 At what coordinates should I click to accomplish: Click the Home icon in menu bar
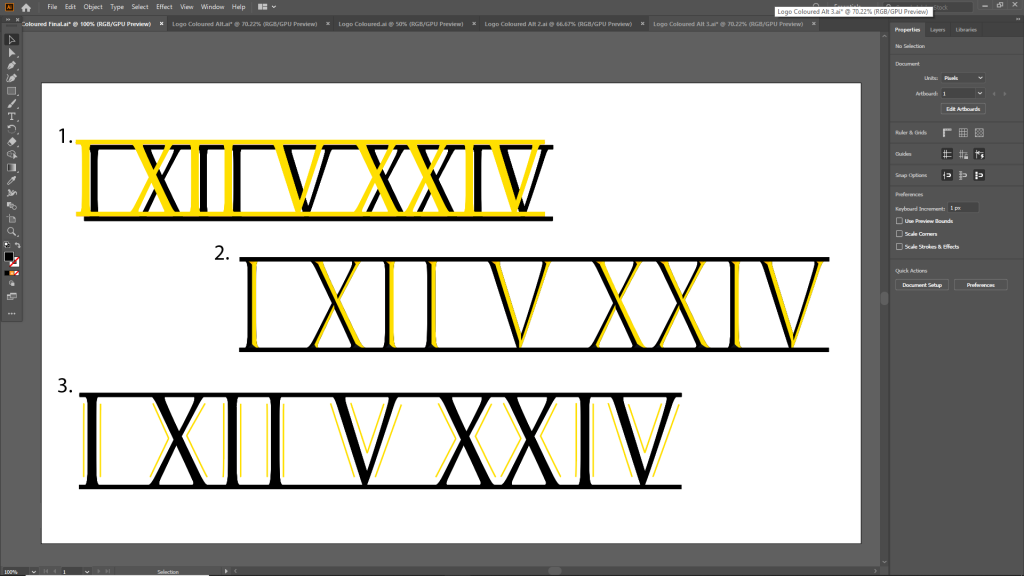click(x=27, y=7)
